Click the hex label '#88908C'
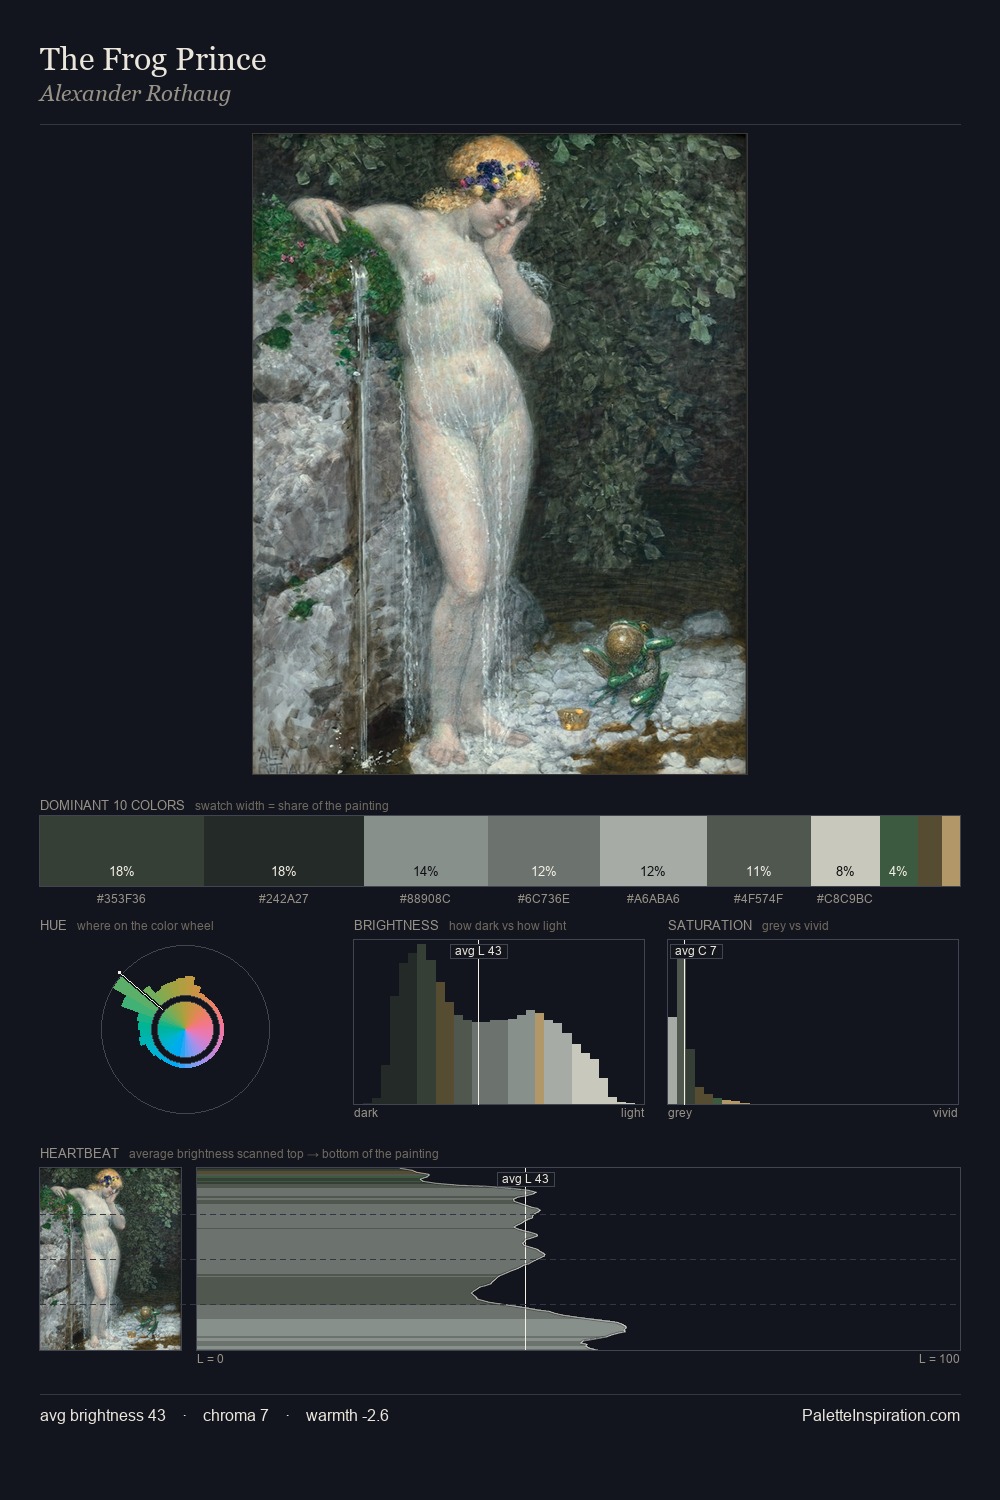The image size is (1000, 1500). pyautogui.click(x=425, y=899)
